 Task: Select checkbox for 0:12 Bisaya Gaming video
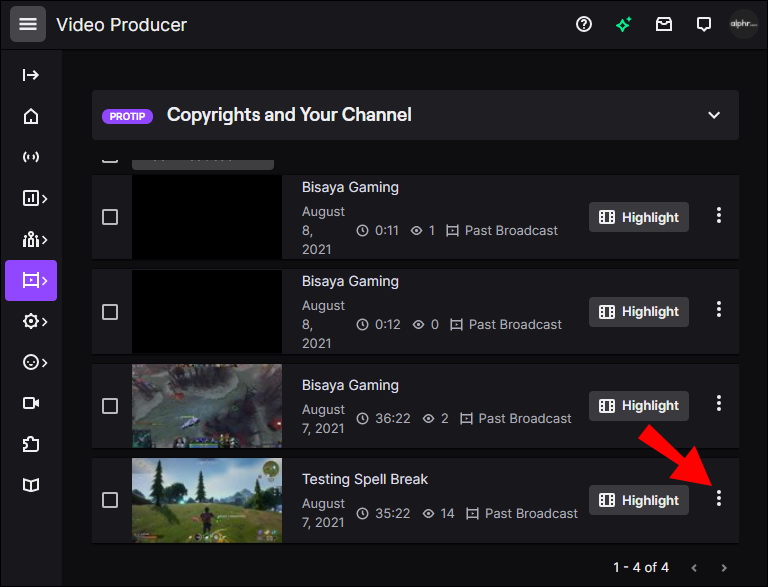110,312
